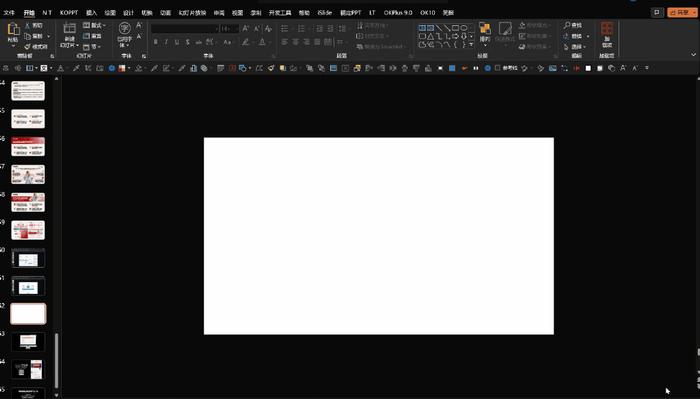Click the Reset (重置) slide button
Viewport: 700px width, 399px height.
[x=92, y=36]
